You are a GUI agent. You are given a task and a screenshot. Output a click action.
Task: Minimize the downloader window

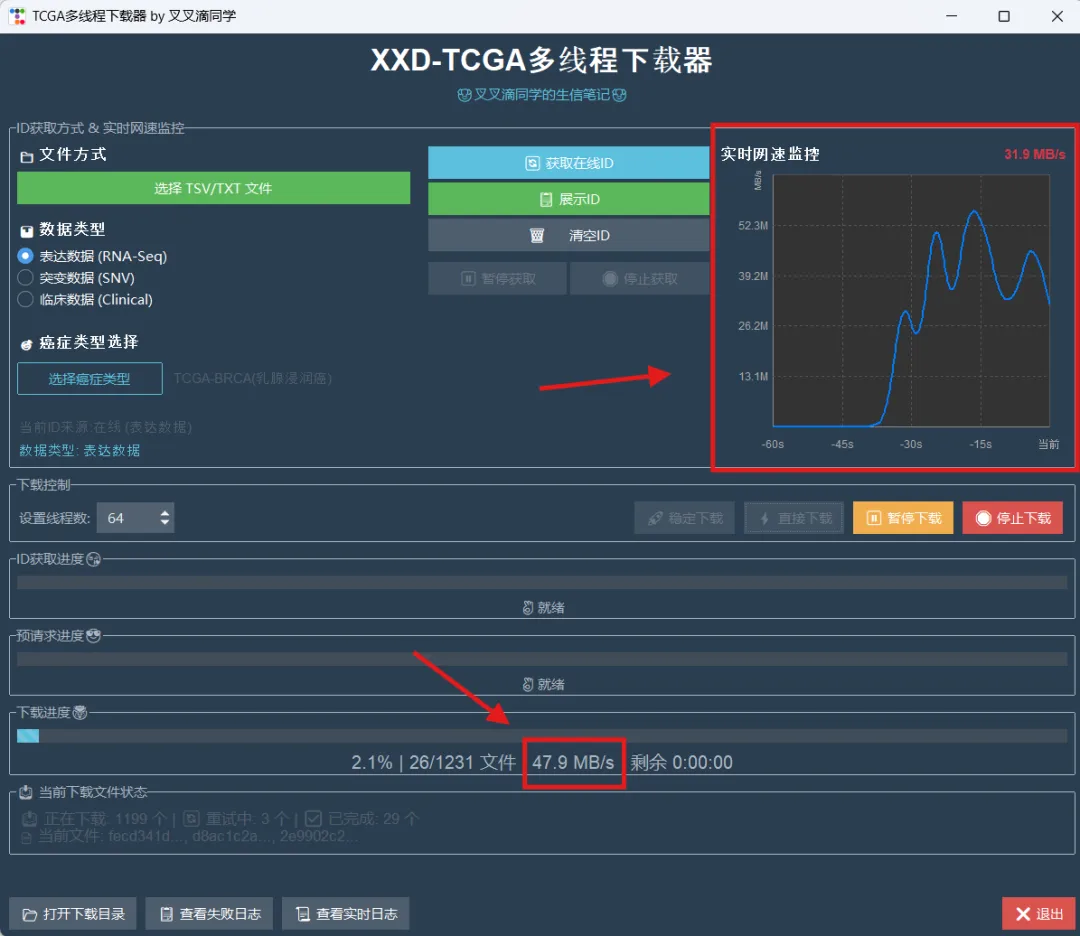[951, 16]
